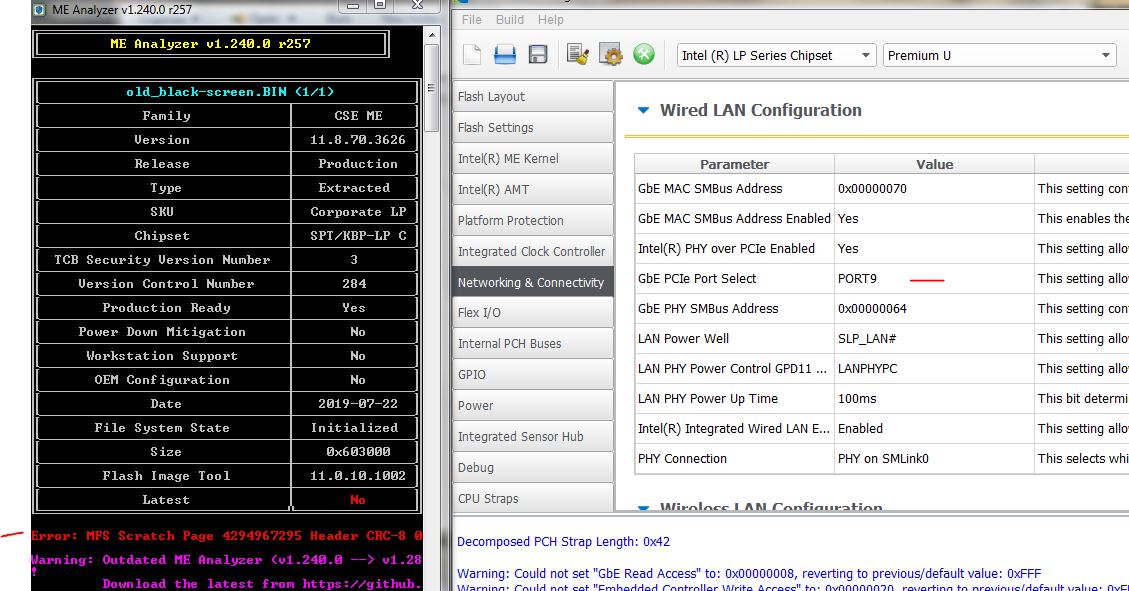Open the Build menu

(510, 19)
